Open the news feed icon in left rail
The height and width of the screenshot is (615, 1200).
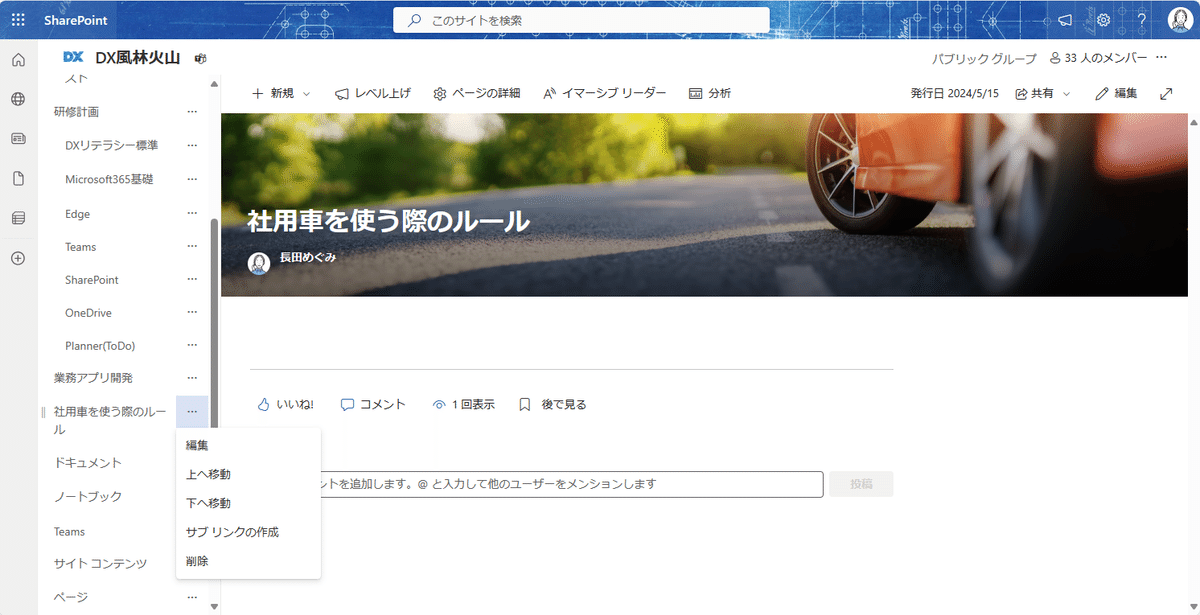click(x=17, y=139)
